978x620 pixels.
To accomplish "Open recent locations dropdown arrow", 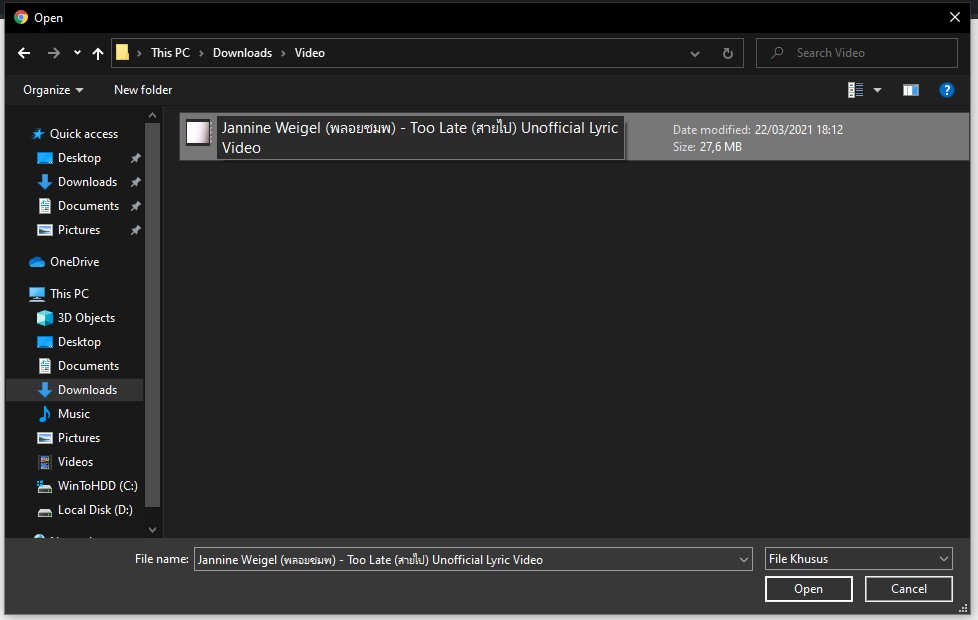I will [77, 53].
